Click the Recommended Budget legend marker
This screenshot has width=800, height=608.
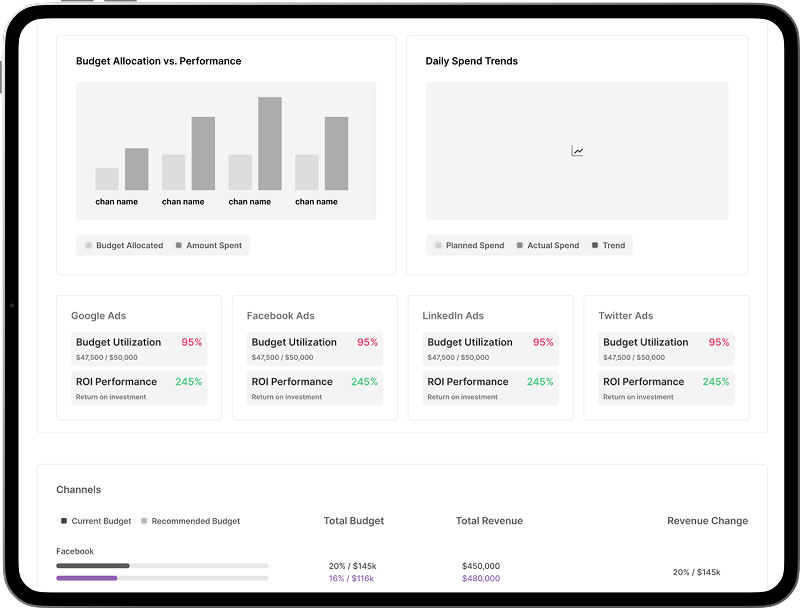tap(144, 521)
